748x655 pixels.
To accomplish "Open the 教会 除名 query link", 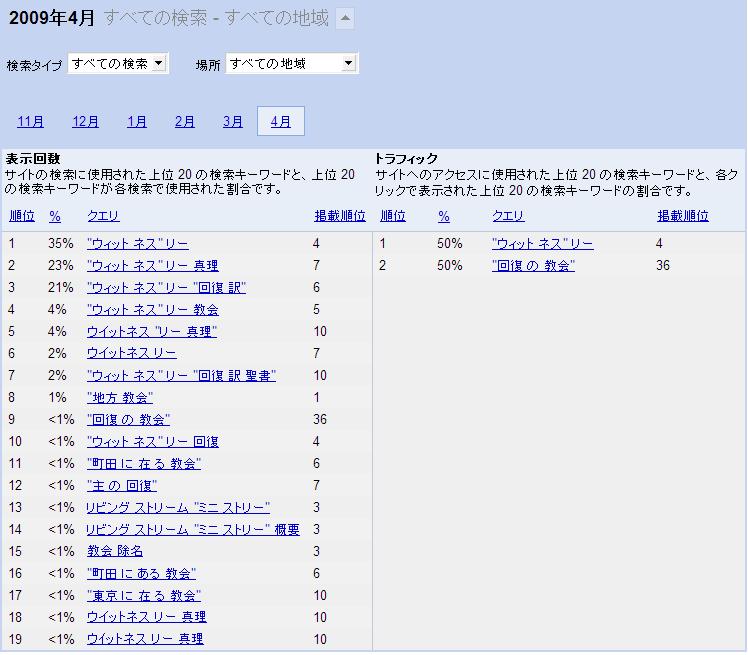I will point(115,551).
